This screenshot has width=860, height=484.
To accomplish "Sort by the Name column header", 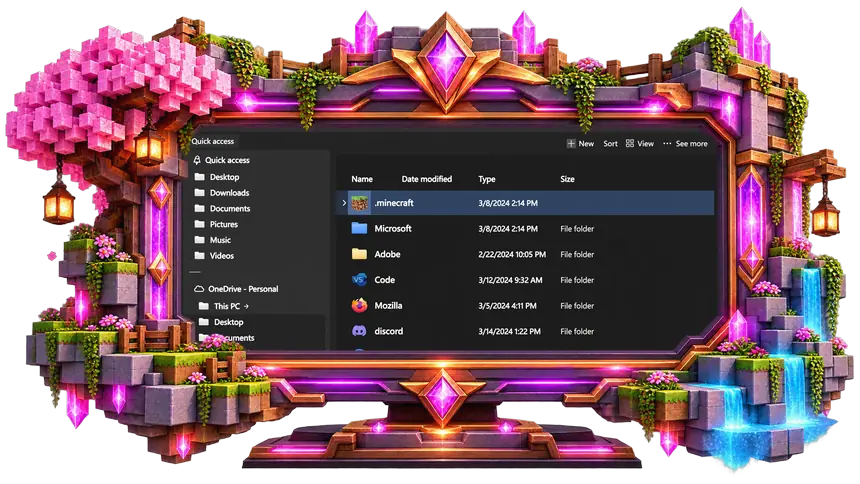I will [362, 179].
